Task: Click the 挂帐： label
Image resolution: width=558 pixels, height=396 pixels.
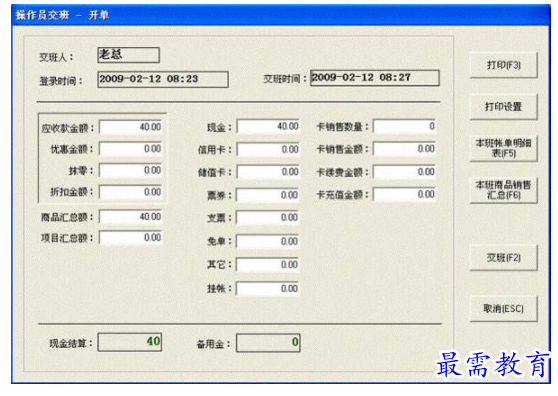Action: tap(219, 289)
